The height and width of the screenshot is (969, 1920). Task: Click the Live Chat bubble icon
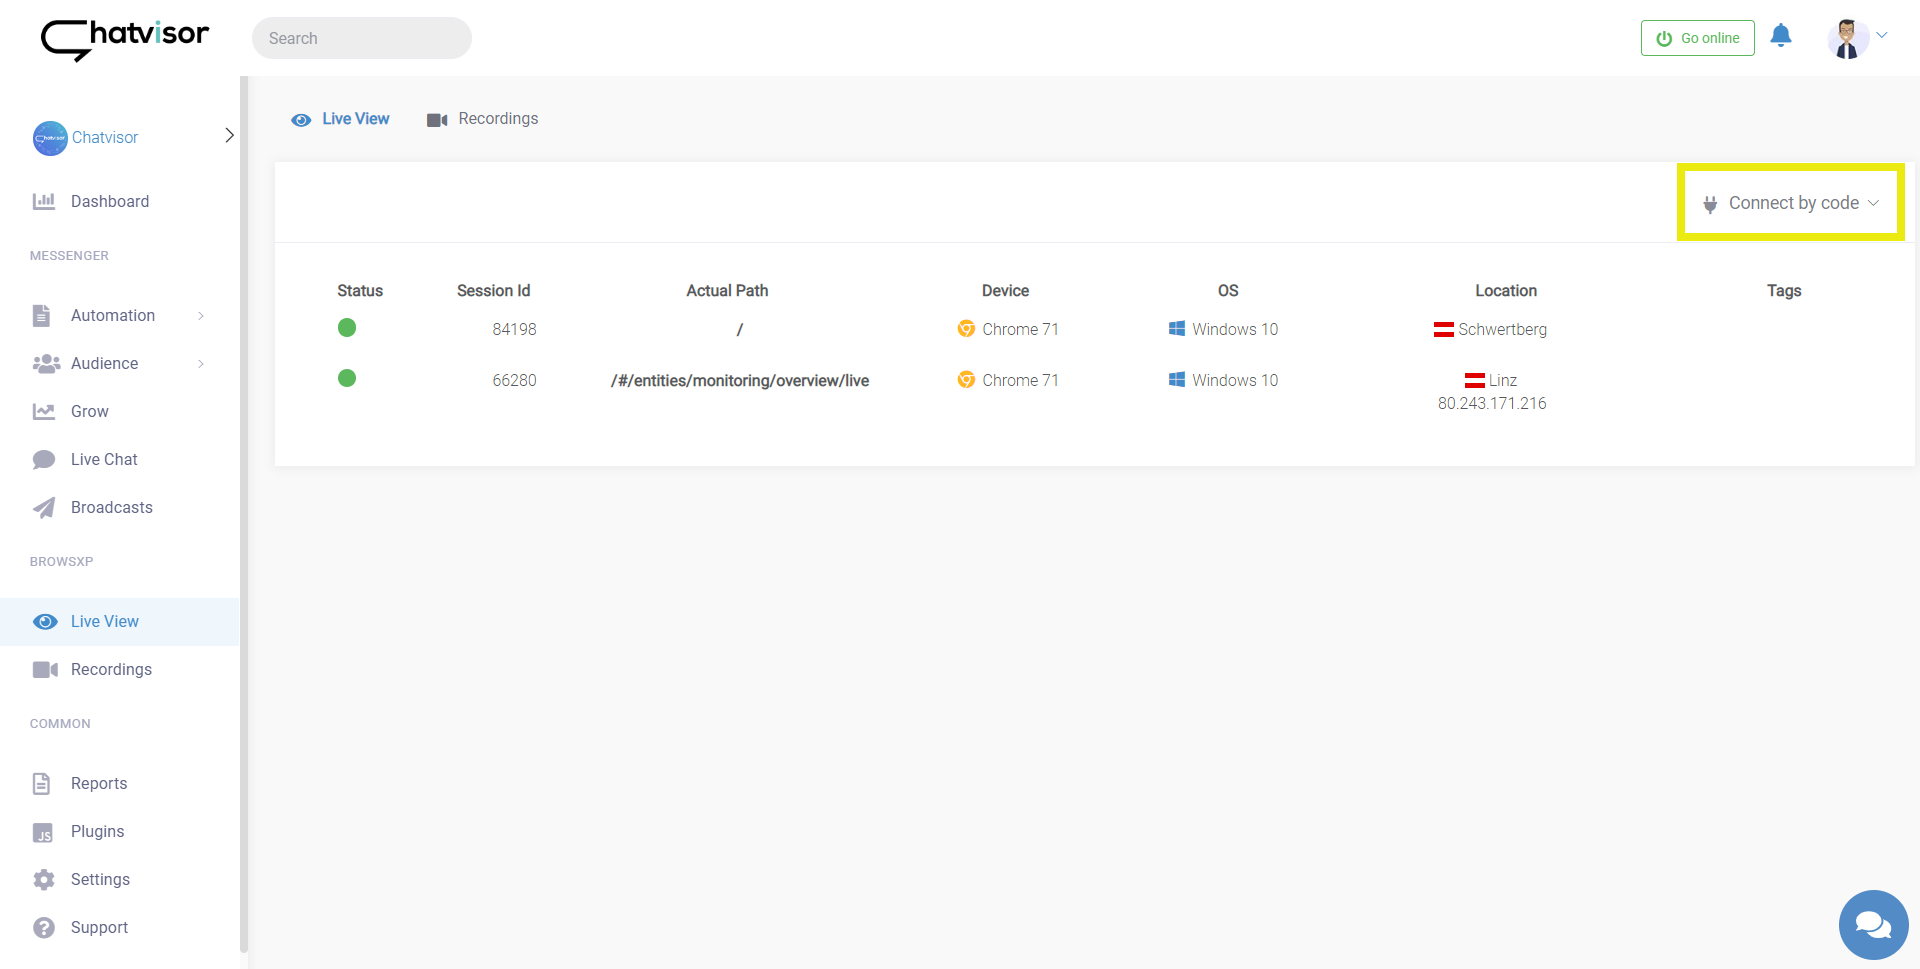(44, 460)
